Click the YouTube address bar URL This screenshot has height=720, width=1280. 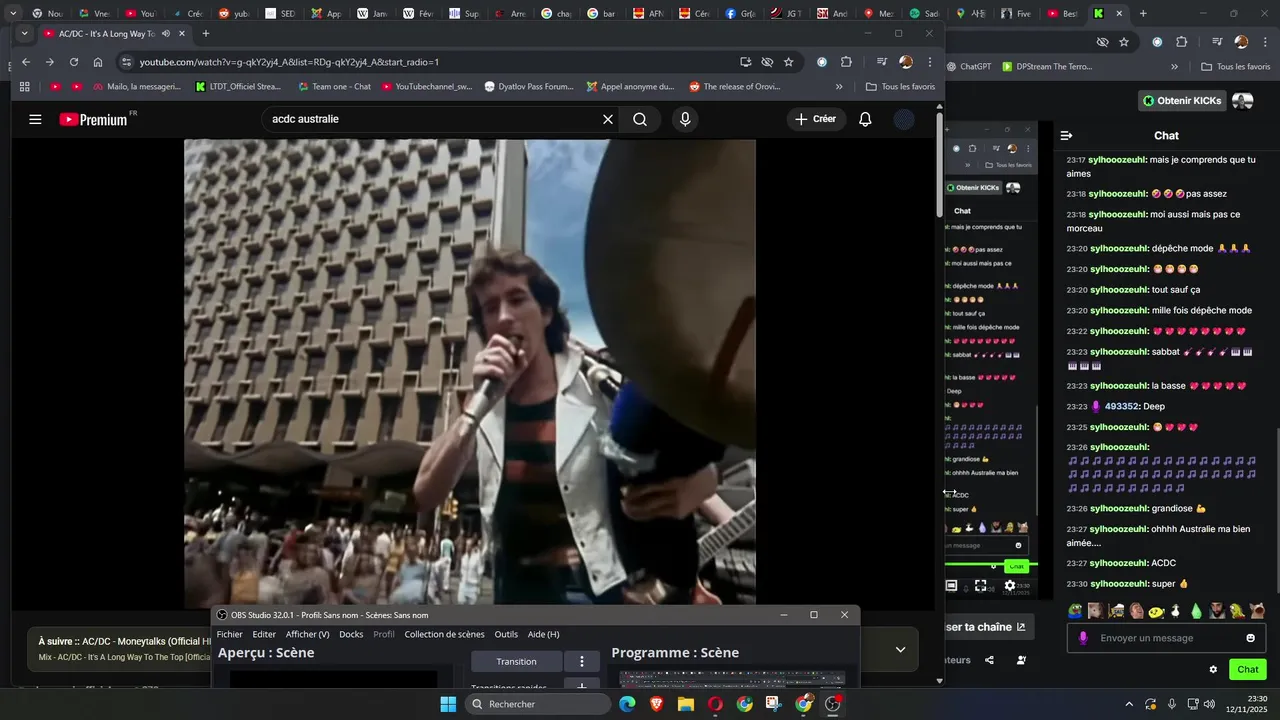pyautogui.click(x=290, y=62)
